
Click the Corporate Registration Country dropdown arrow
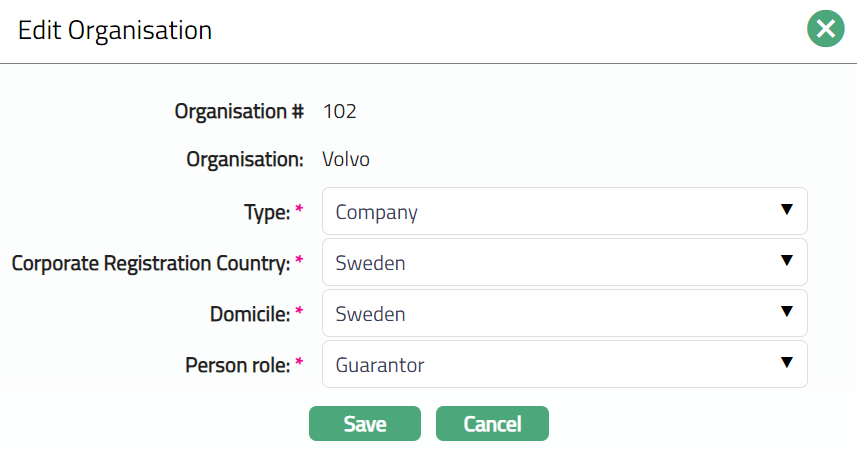point(786,261)
